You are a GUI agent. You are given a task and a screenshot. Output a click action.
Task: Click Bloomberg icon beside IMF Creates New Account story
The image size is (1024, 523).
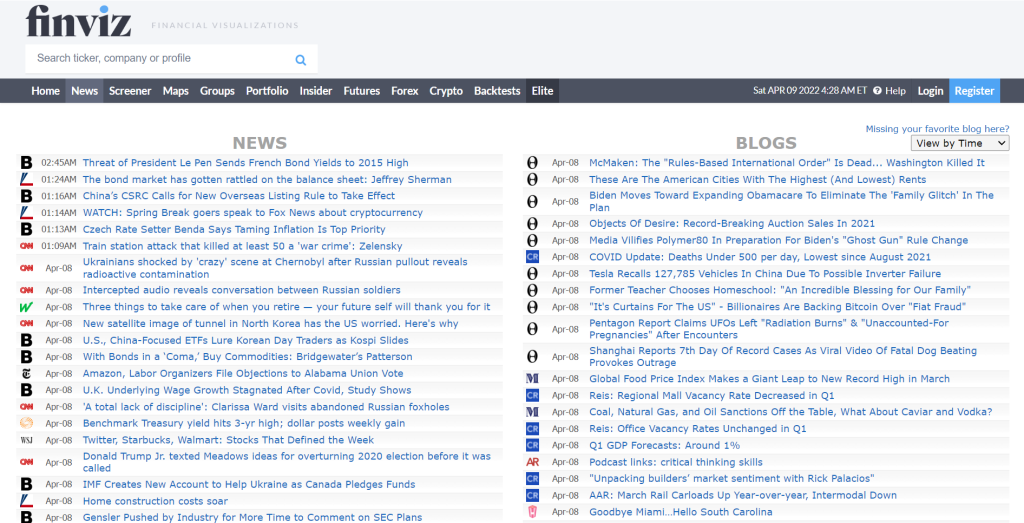click(x=26, y=484)
